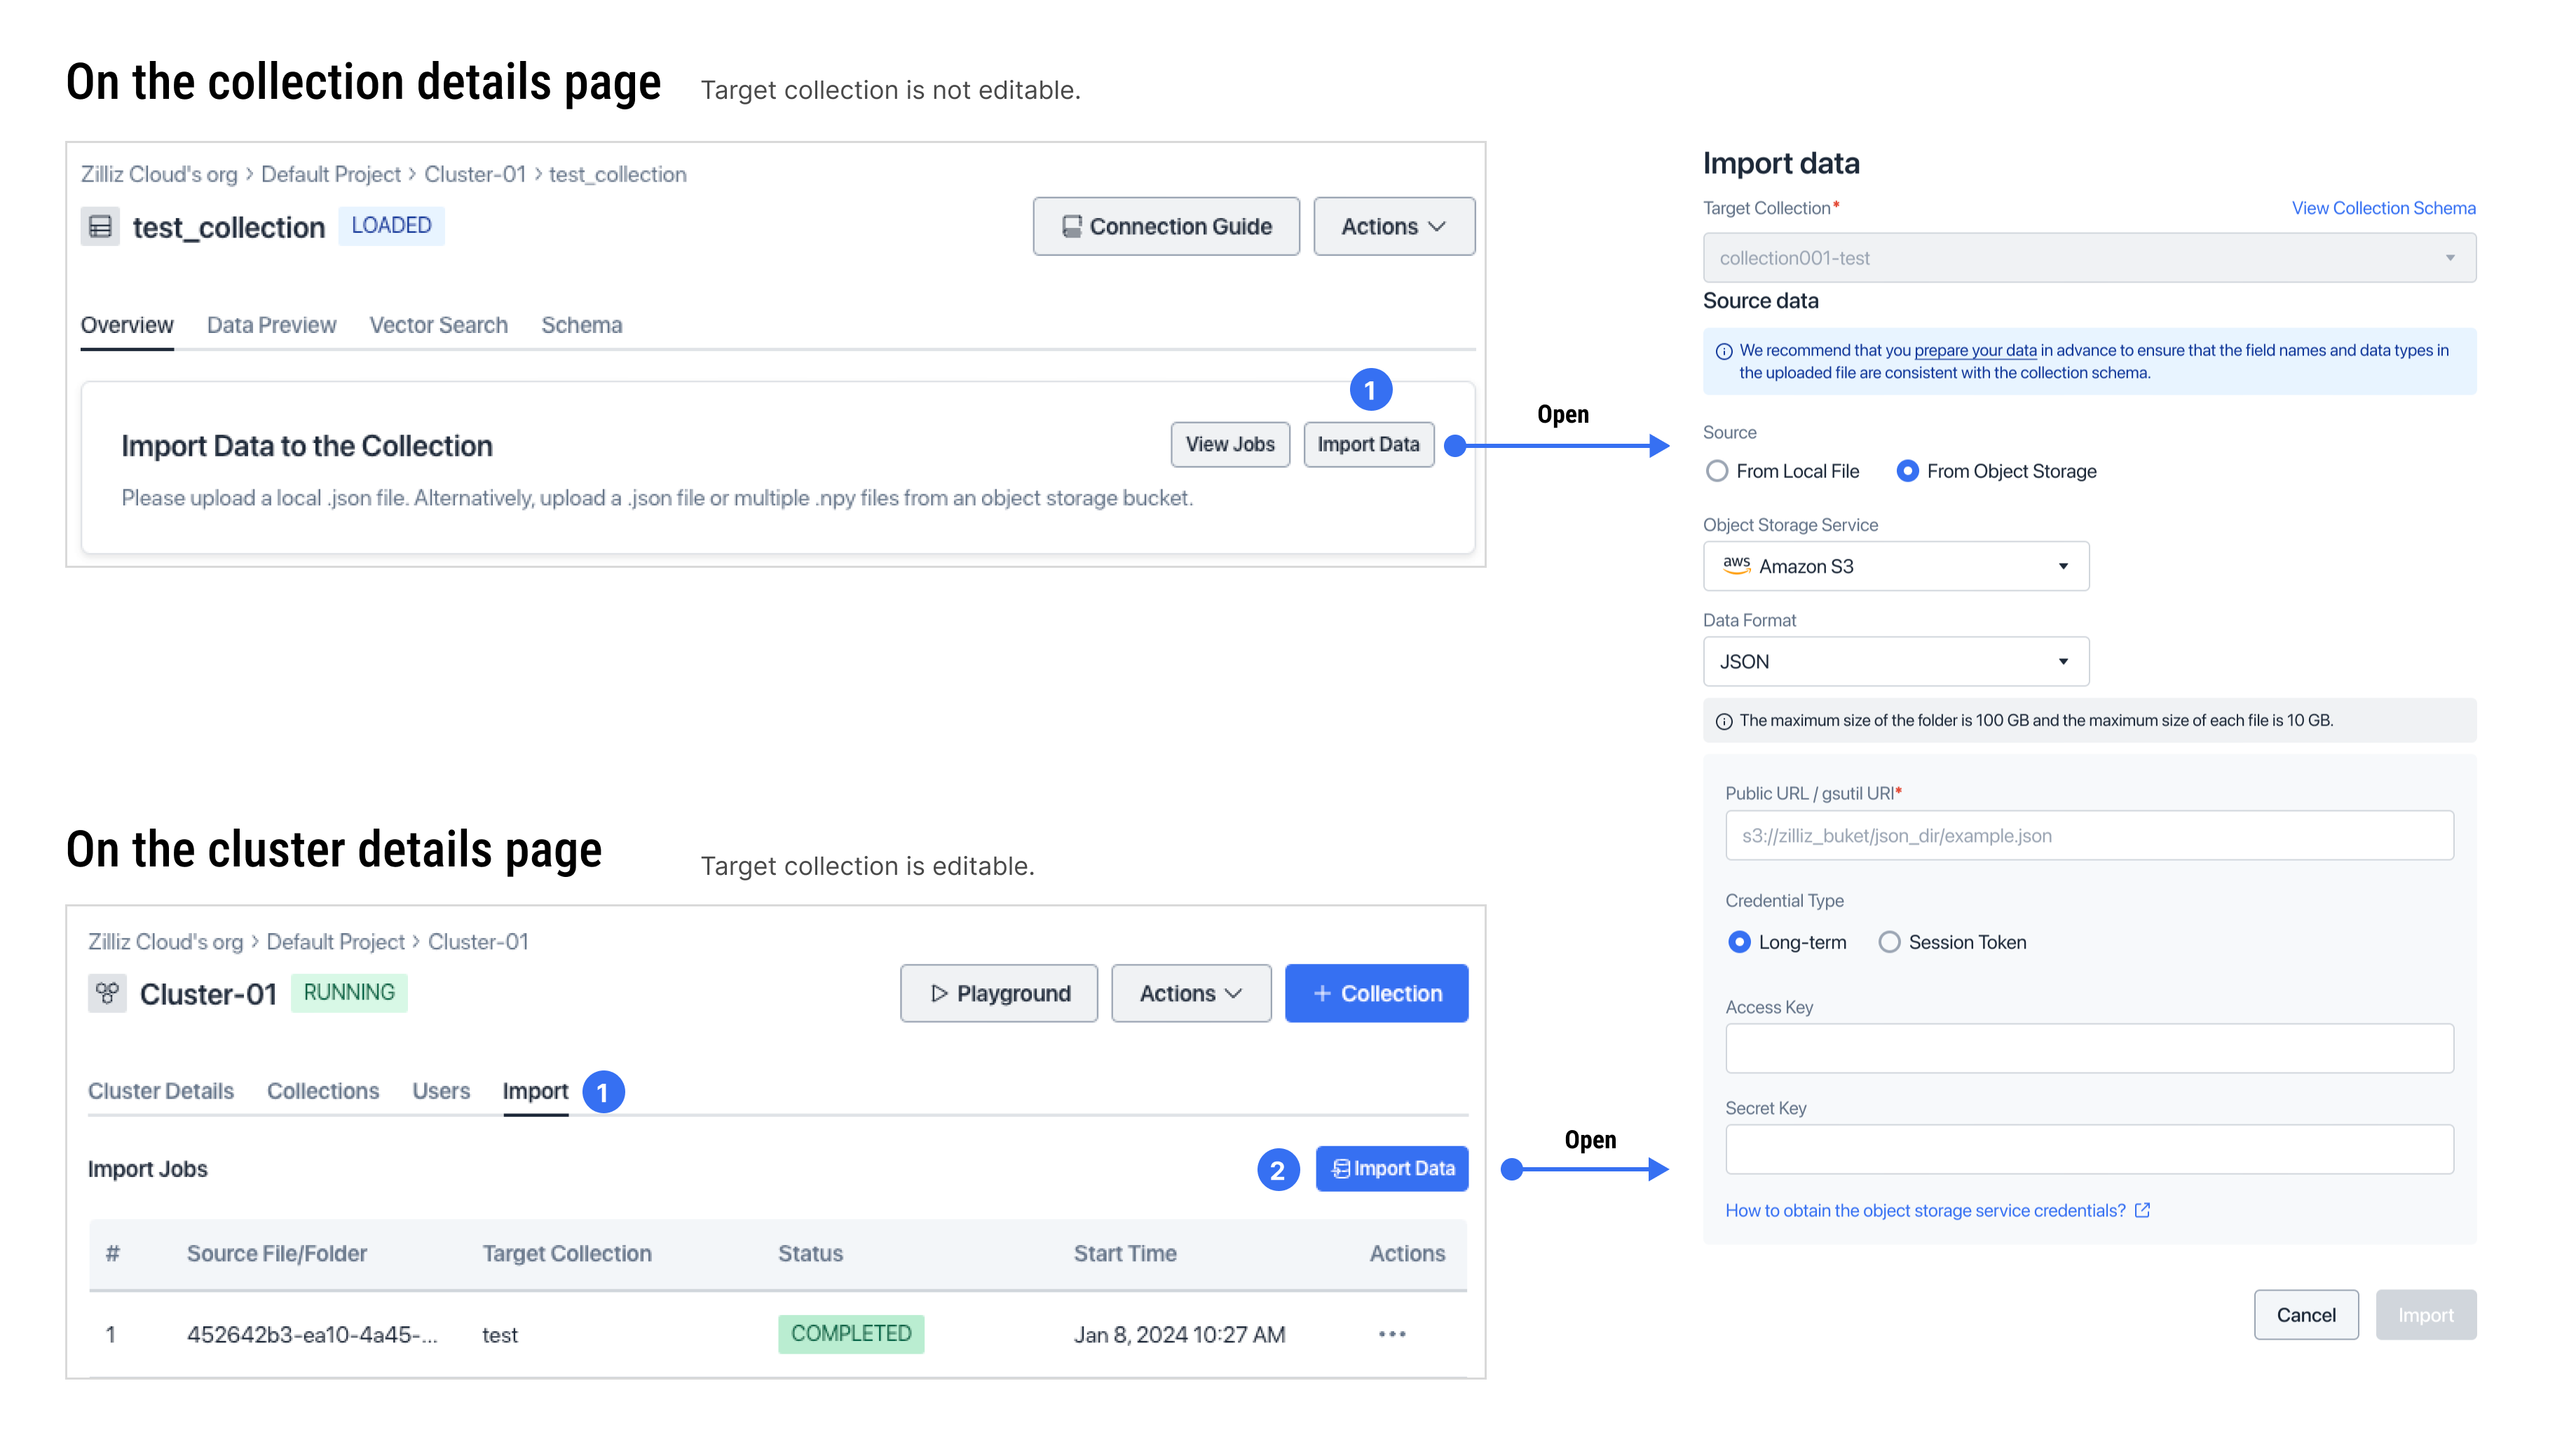Click Zilliz Cloud's org in cluster page breadcrumb
This screenshot has width=2576, height=1449.
pyautogui.click(x=165, y=942)
